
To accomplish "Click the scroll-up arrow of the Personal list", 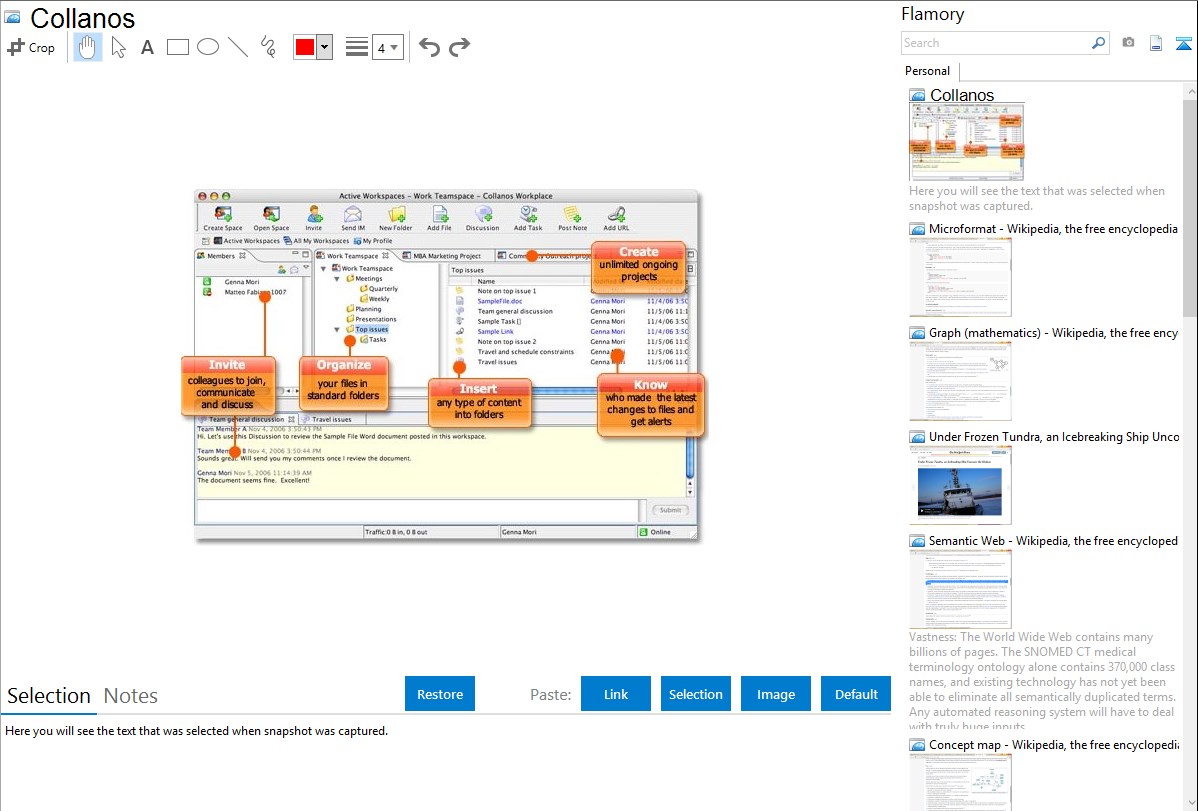I will 1190,91.
